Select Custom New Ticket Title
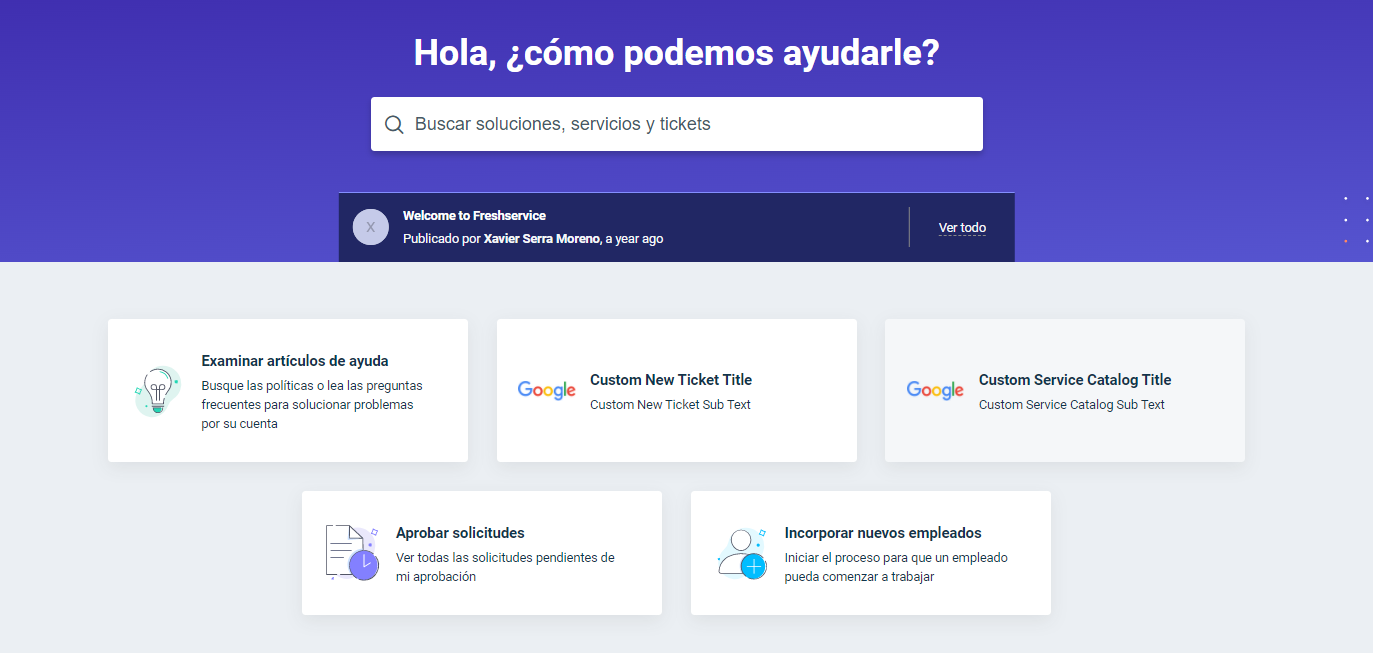 [671, 380]
